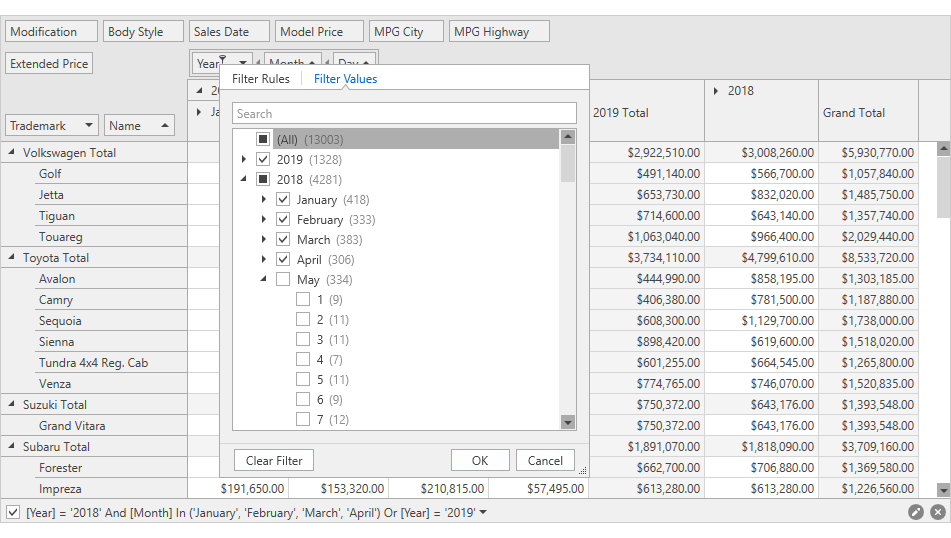
Task: Expand March node in filter tree
Action: (264, 239)
